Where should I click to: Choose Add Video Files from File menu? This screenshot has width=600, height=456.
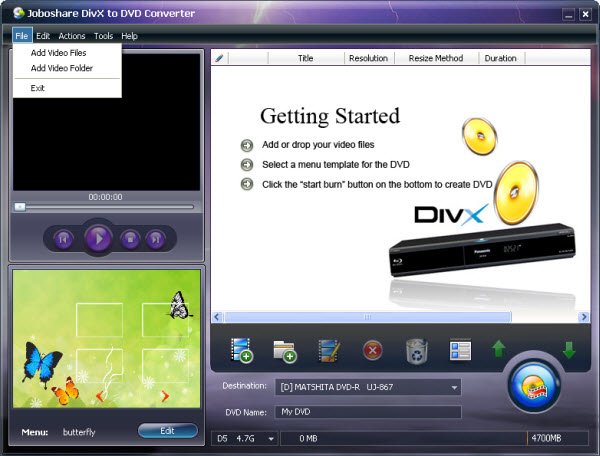coord(67,53)
